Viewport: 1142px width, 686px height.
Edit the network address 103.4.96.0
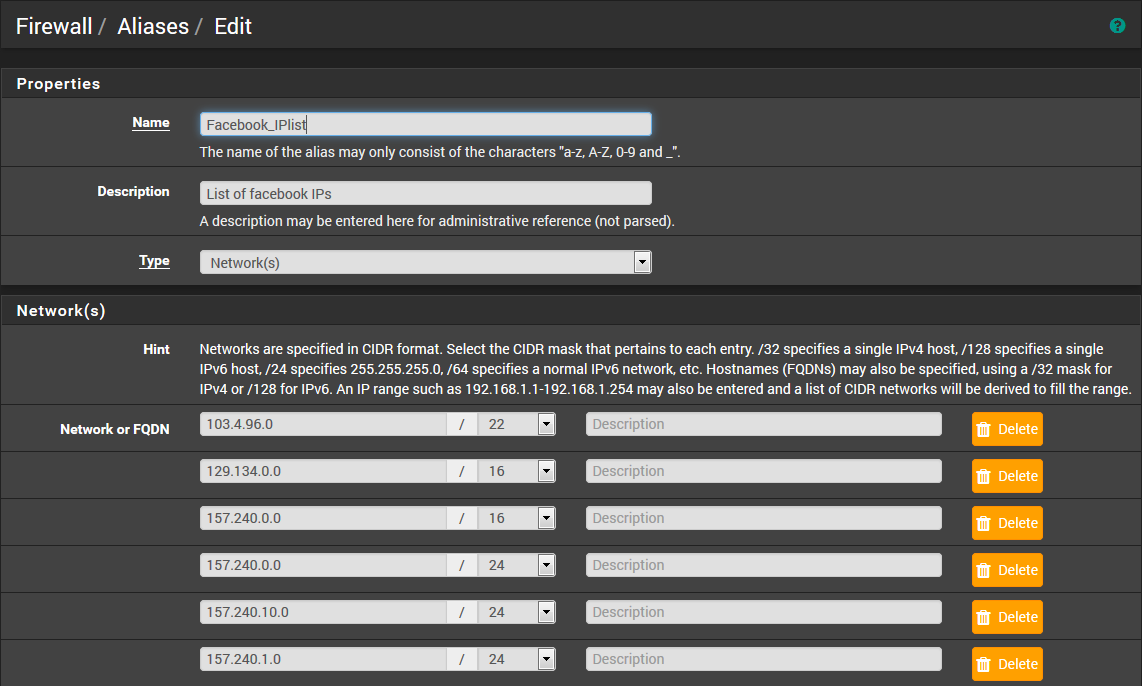(x=323, y=424)
